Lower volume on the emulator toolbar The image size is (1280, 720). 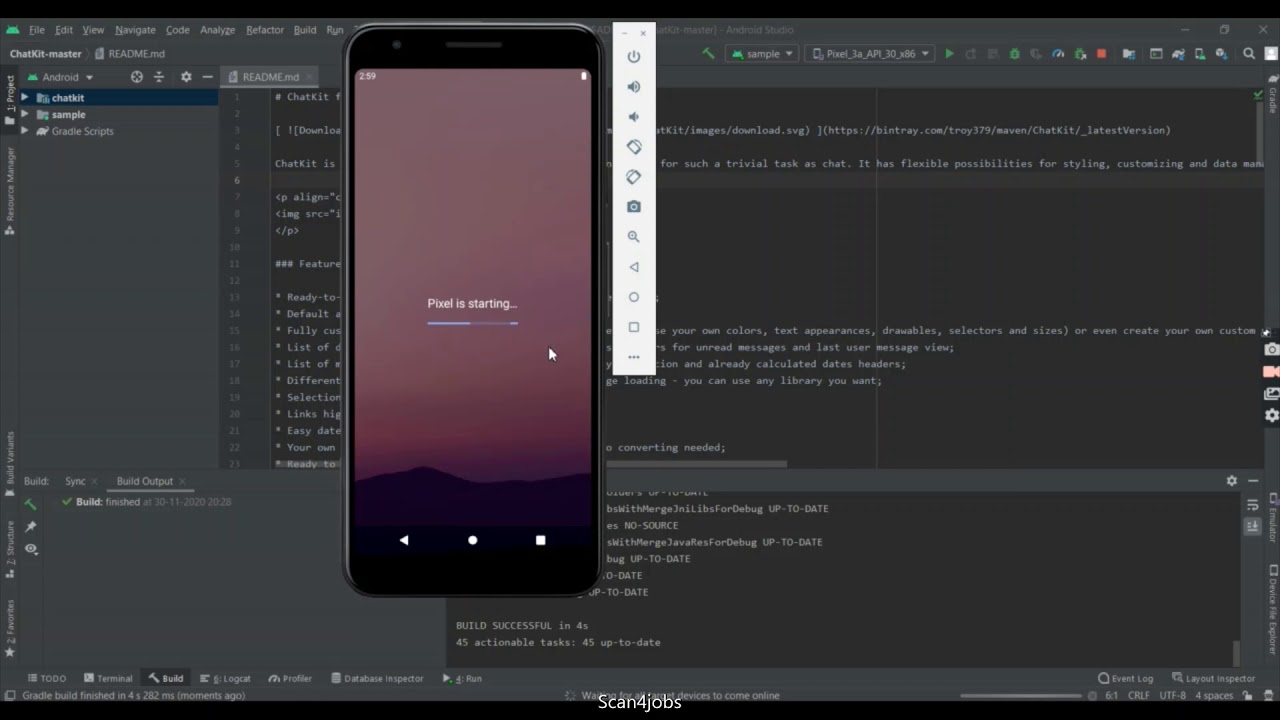pos(633,117)
